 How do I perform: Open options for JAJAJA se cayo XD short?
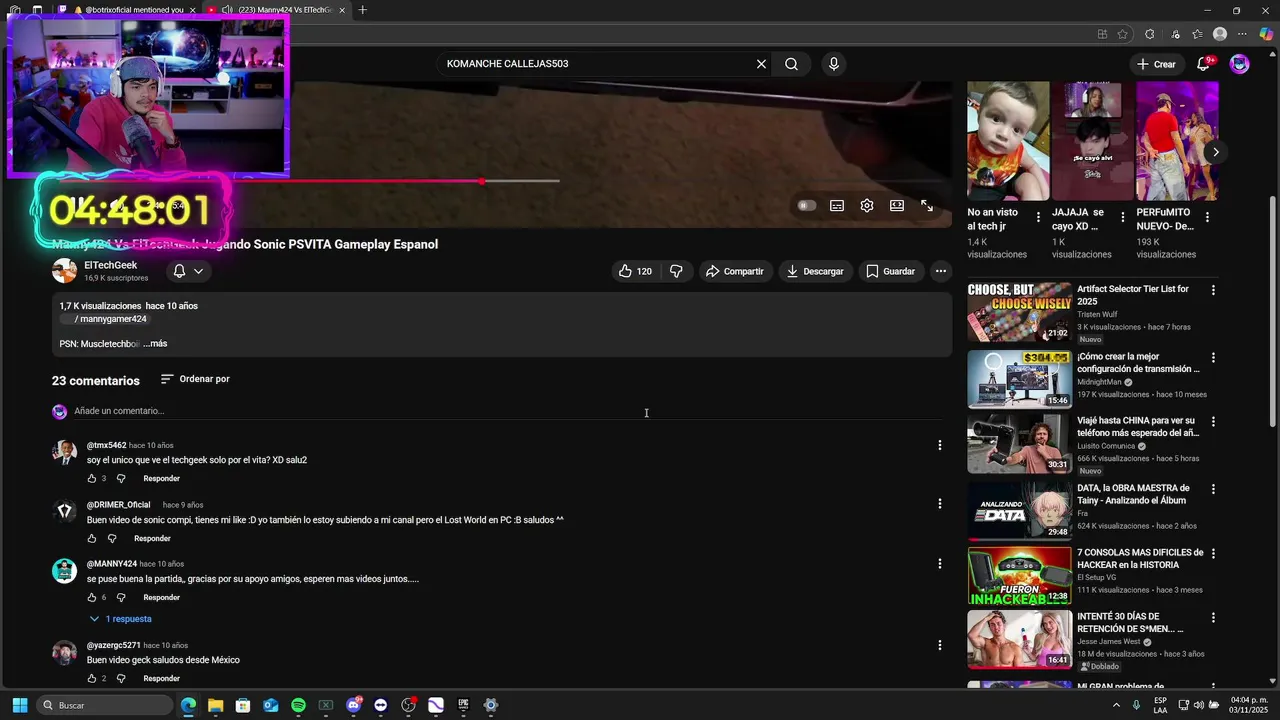pos(1123,217)
